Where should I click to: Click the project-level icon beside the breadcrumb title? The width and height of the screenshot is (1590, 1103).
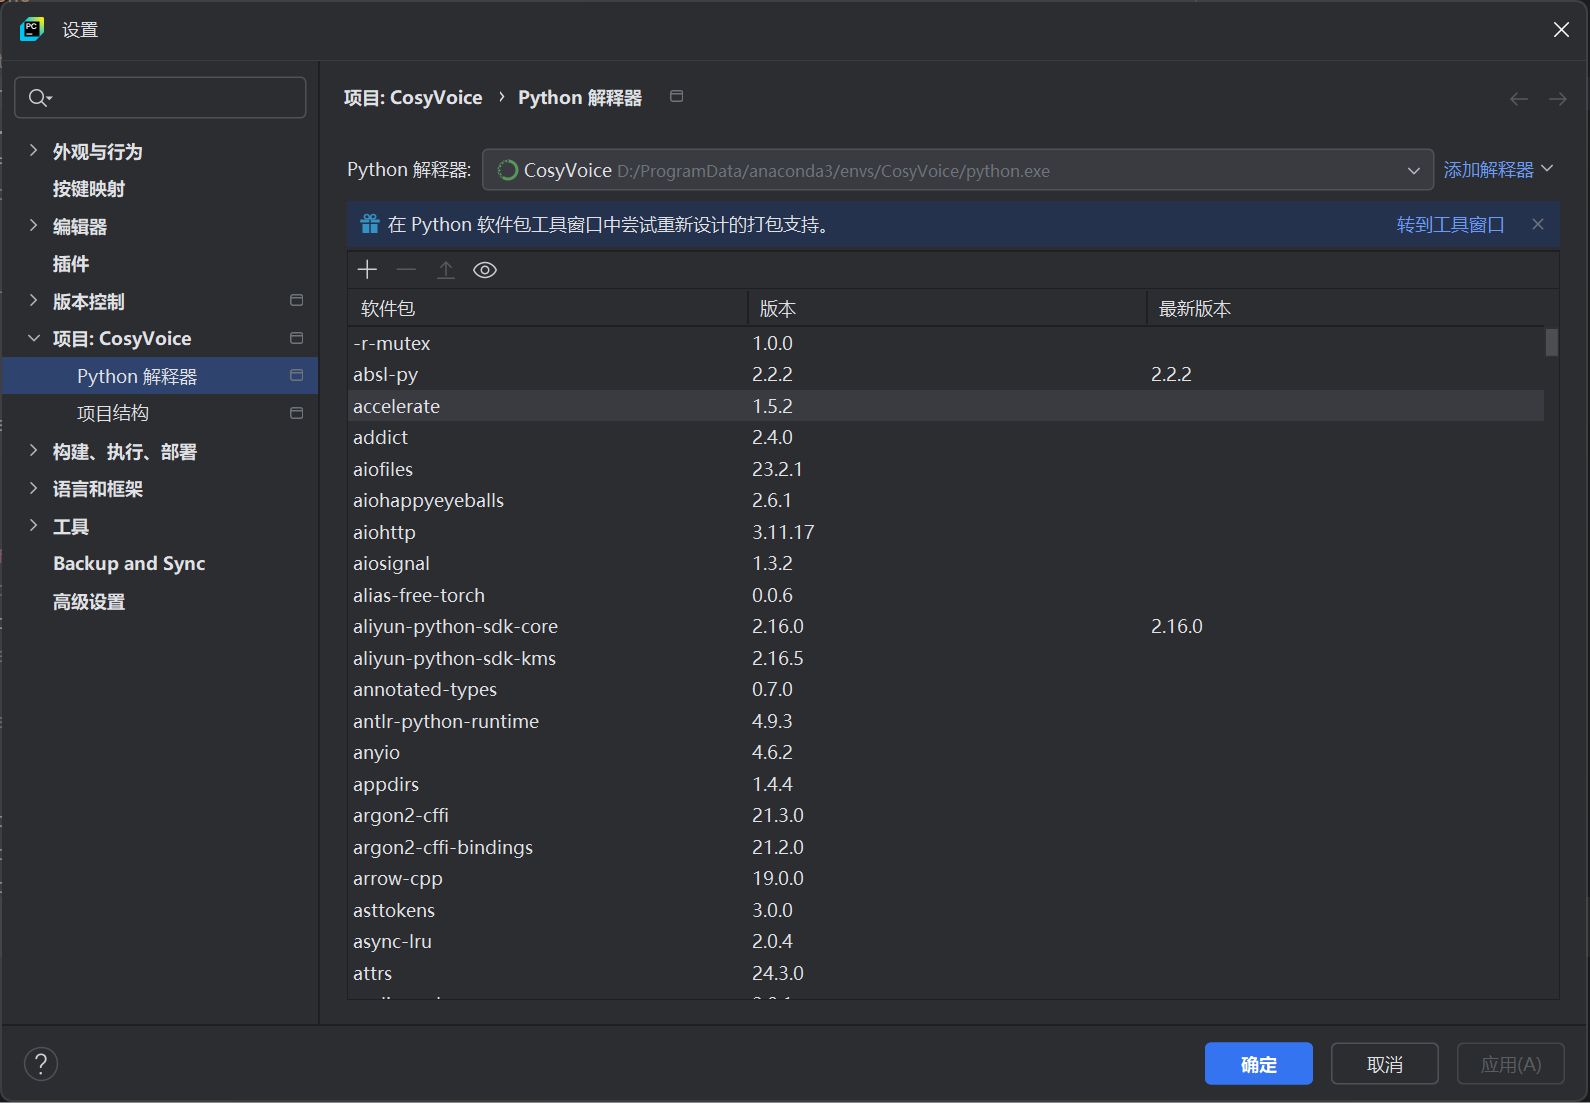[x=676, y=96]
